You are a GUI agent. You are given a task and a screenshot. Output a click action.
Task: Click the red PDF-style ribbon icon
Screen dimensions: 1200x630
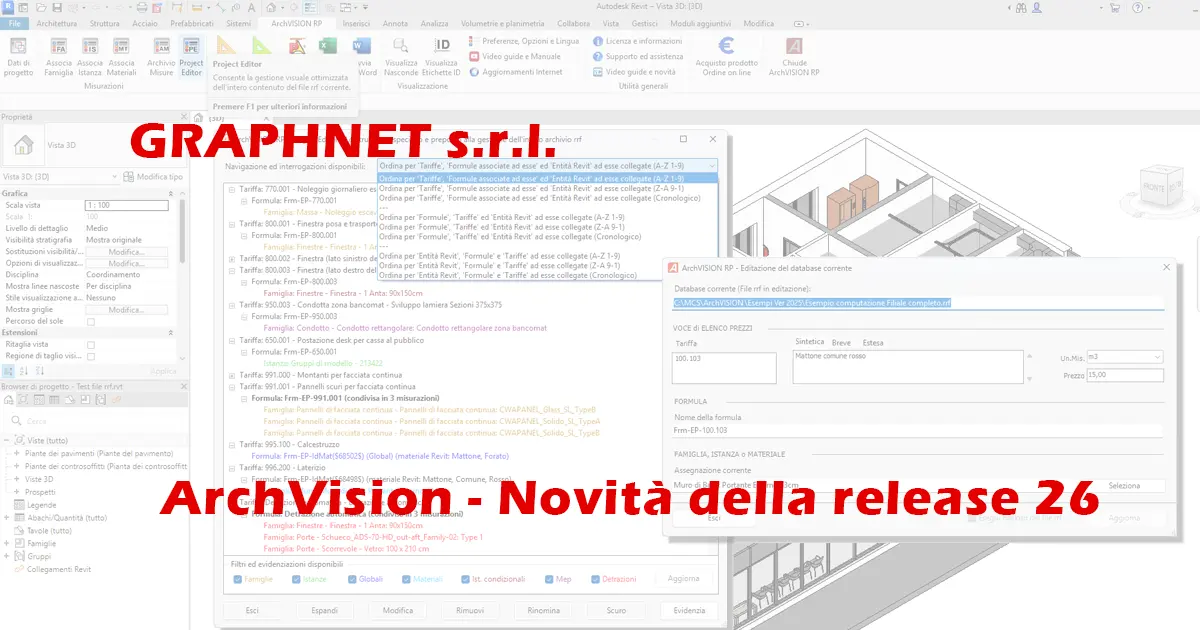pos(297,46)
